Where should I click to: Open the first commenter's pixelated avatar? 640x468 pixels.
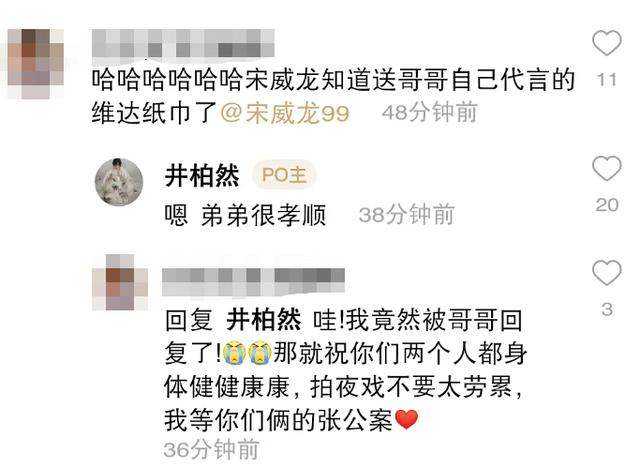click(36, 64)
